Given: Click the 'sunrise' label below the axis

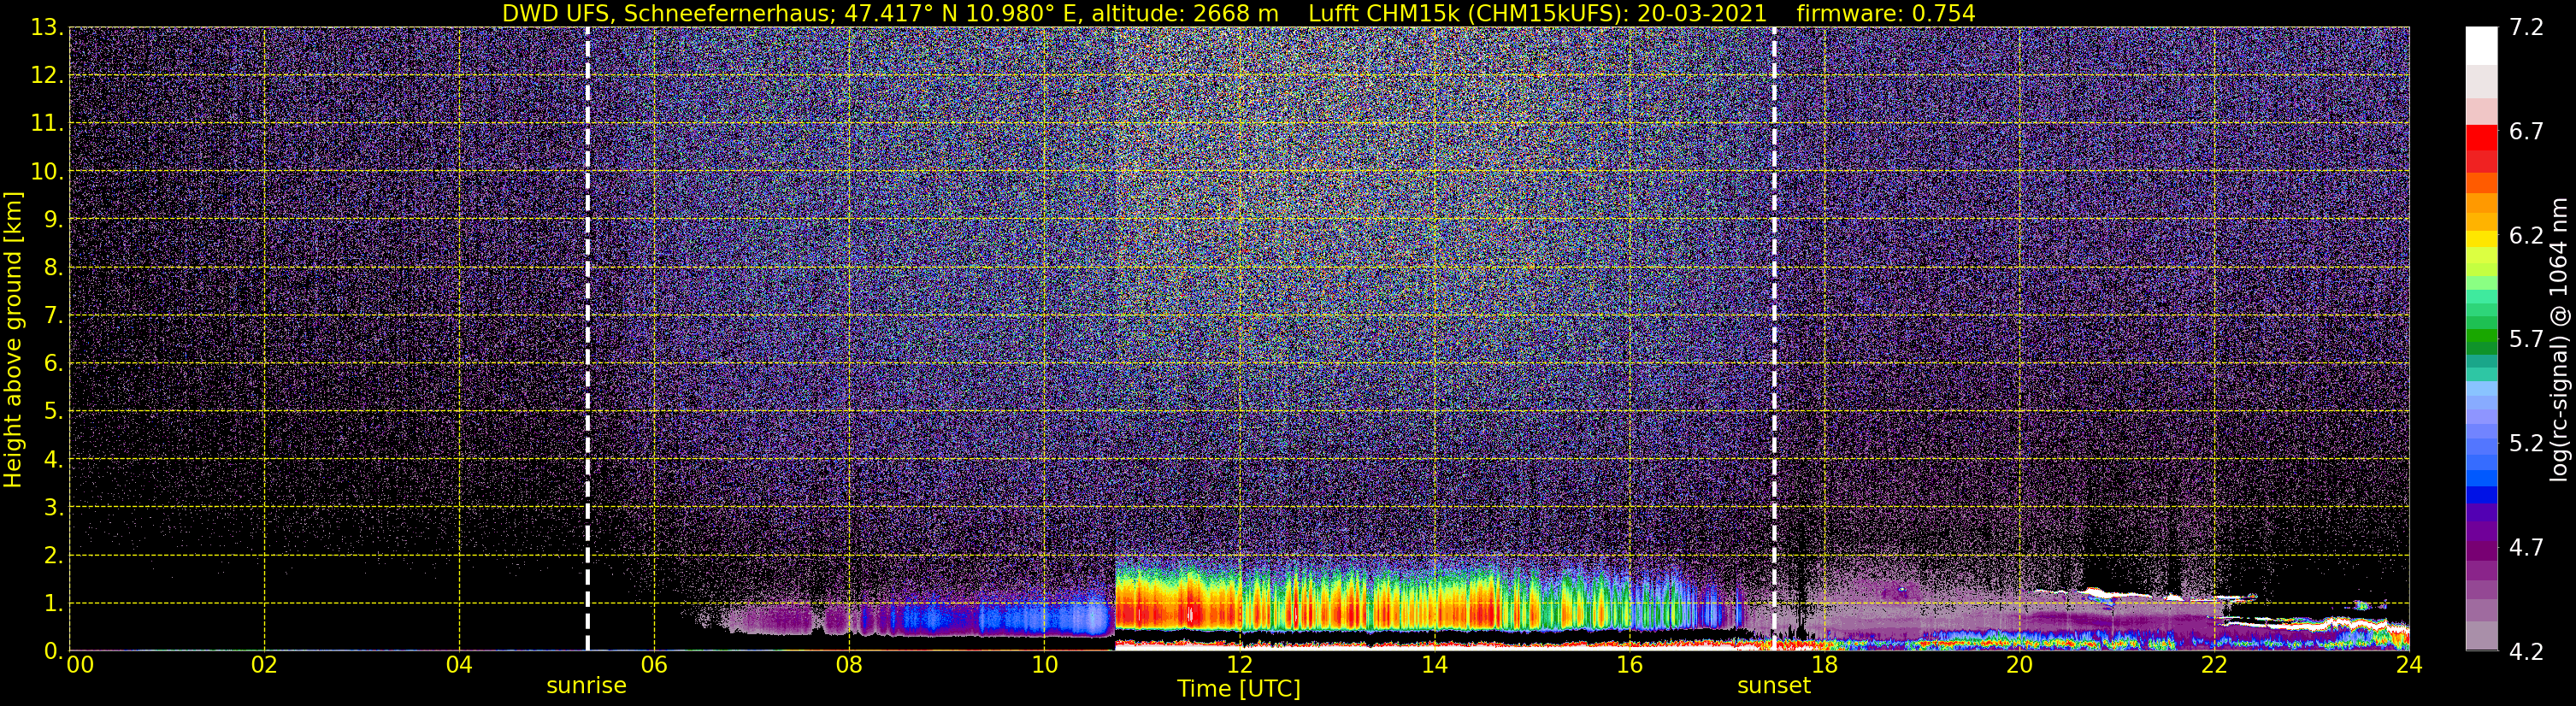Looking at the screenshot, I should (x=586, y=686).
